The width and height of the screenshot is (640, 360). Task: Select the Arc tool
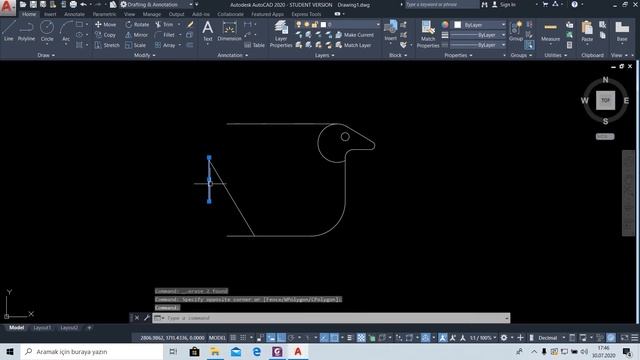click(x=66, y=31)
